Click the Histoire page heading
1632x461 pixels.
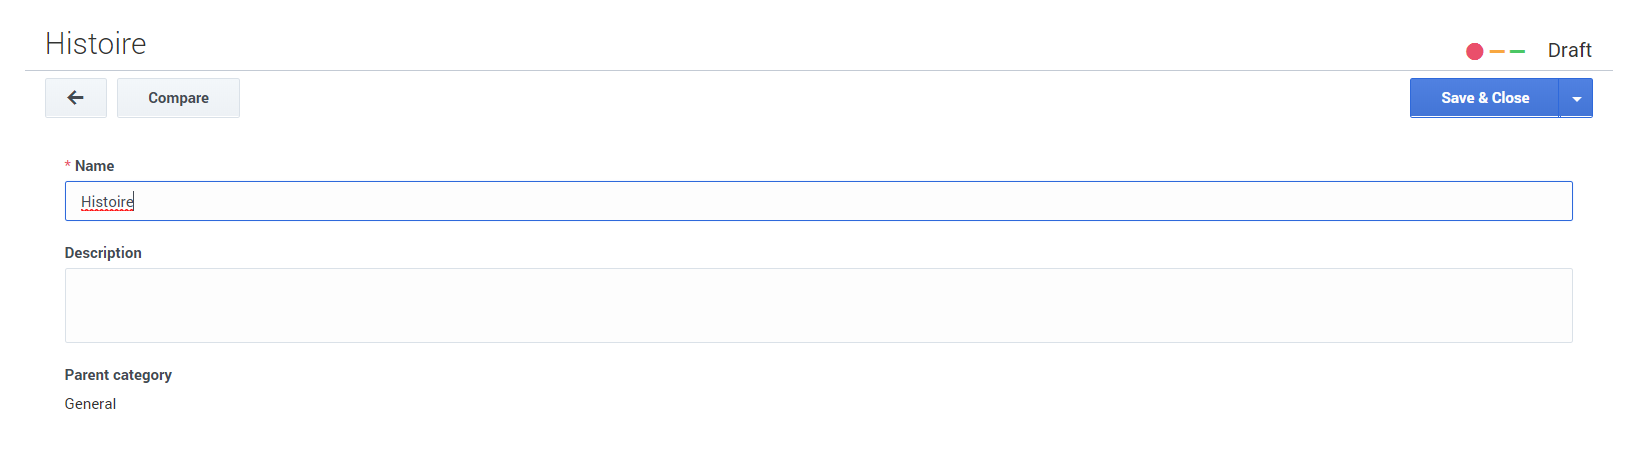(96, 44)
